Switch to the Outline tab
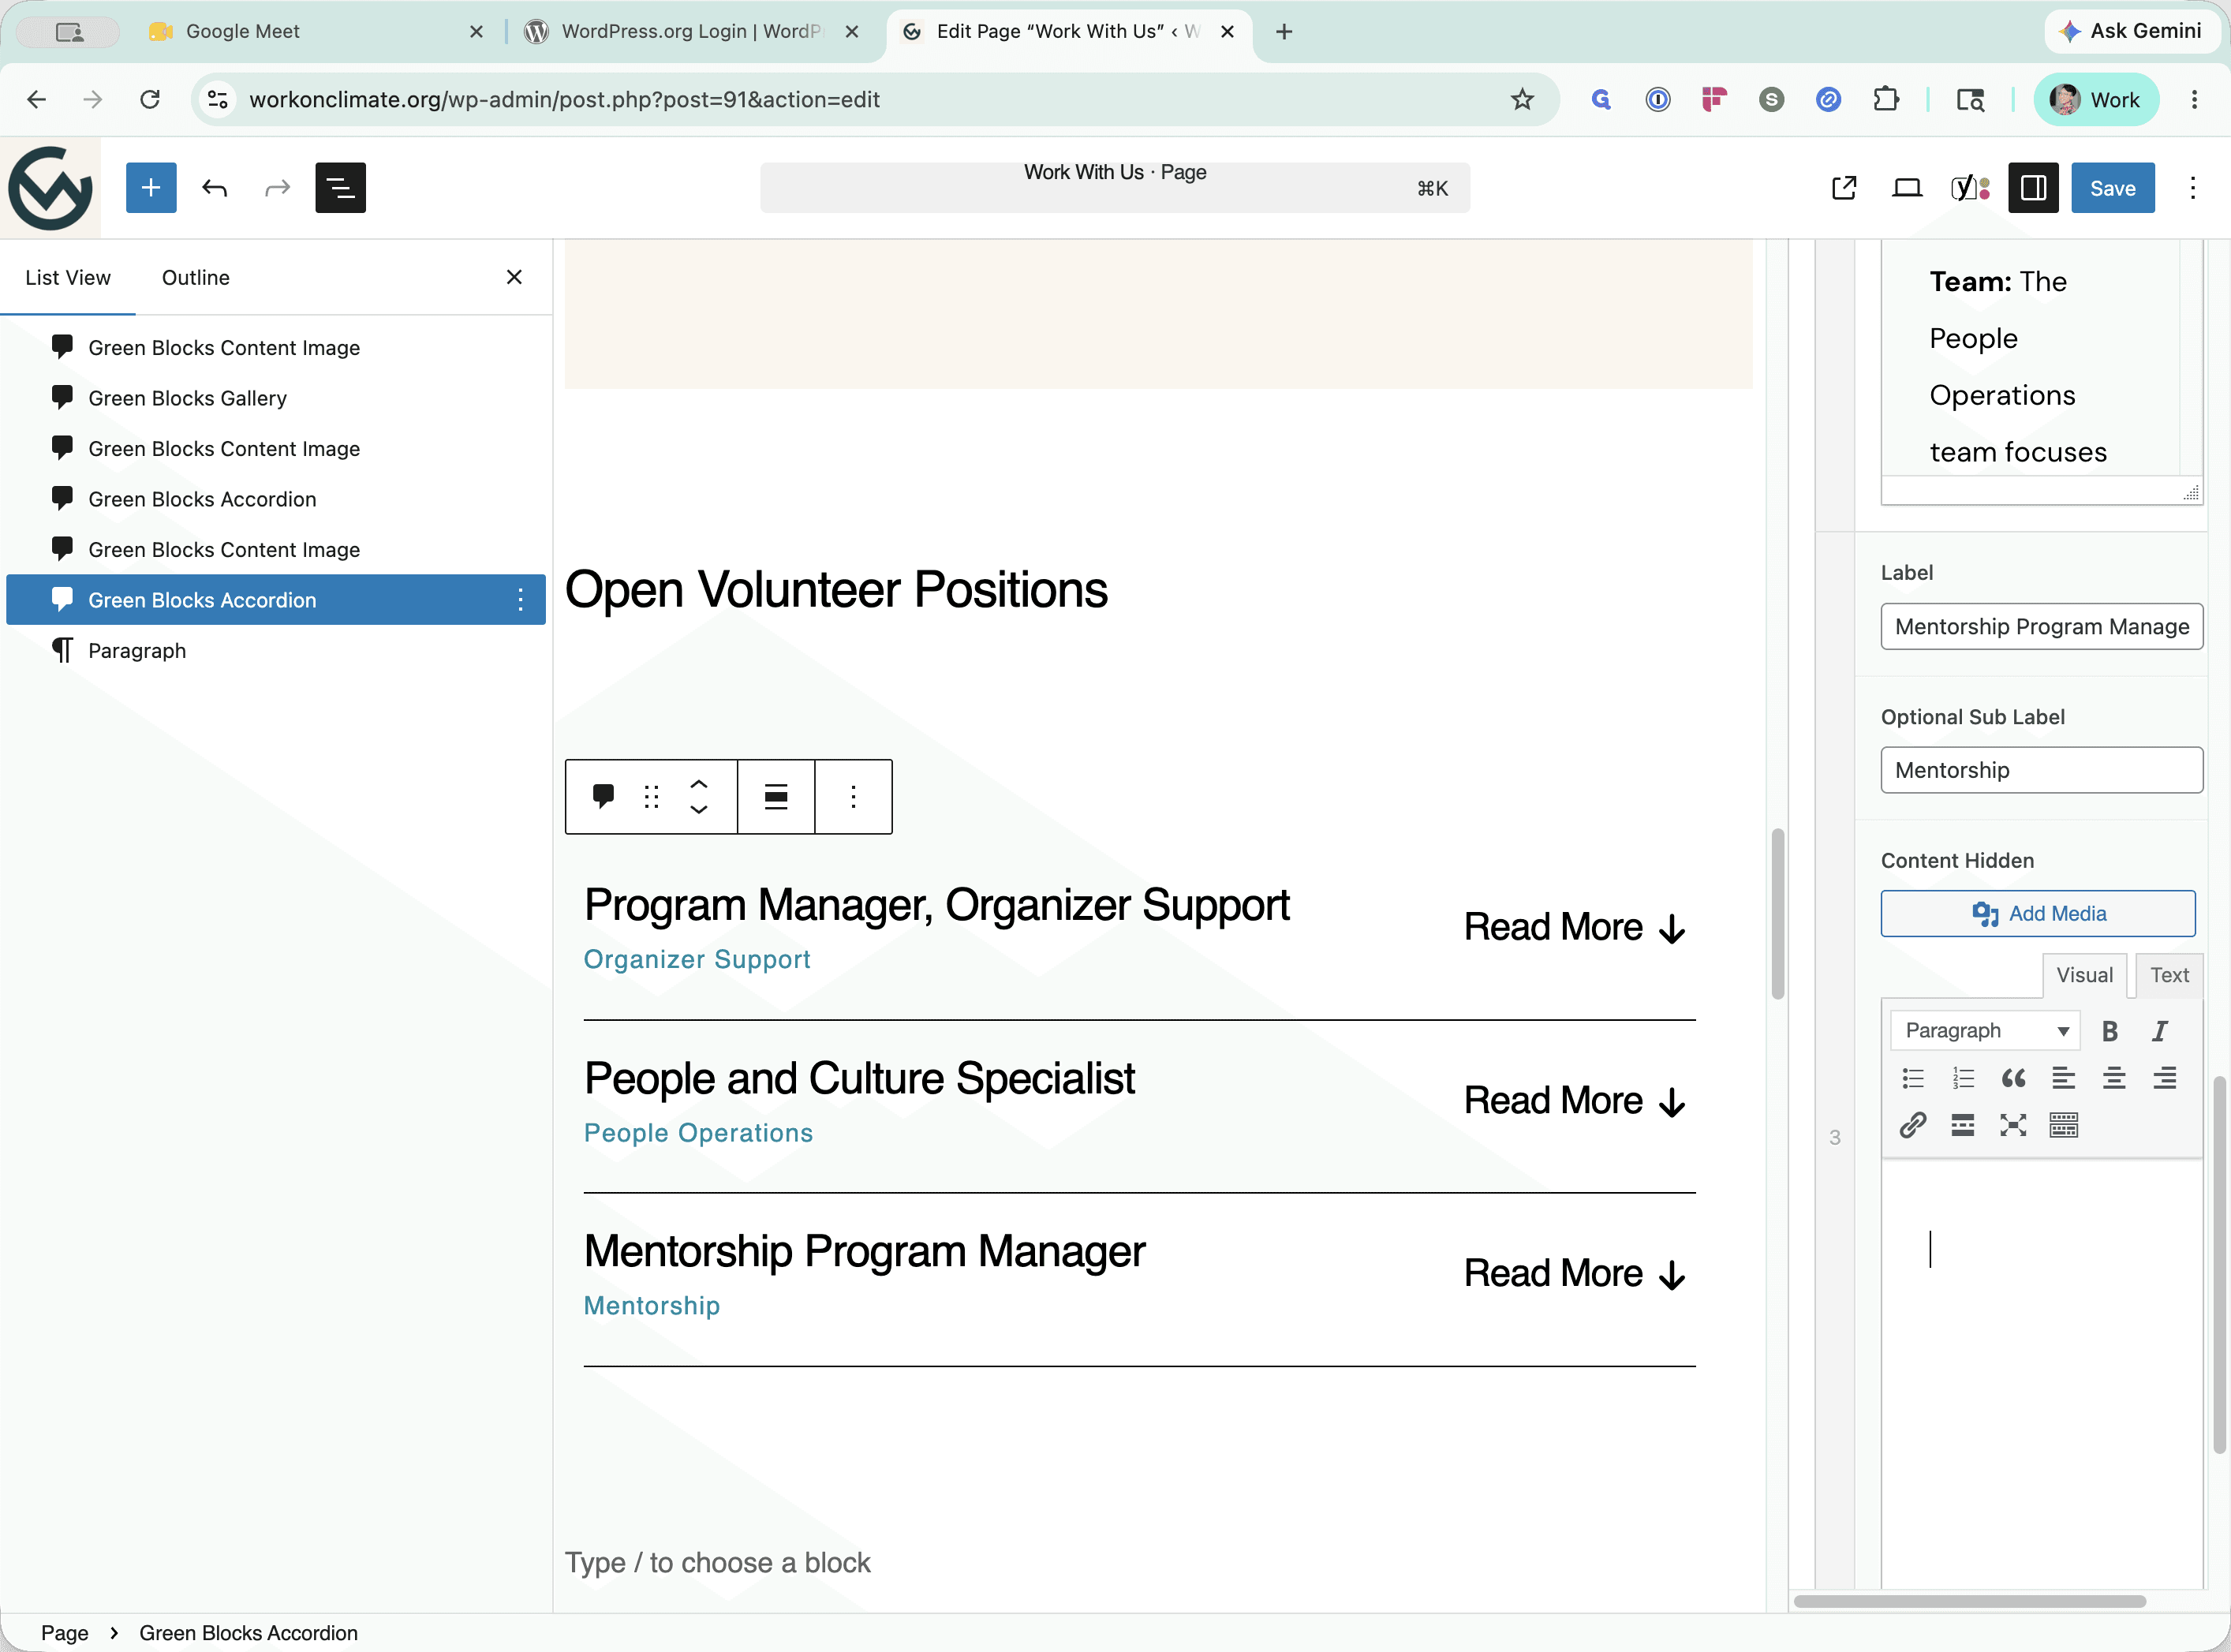 click(x=196, y=278)
